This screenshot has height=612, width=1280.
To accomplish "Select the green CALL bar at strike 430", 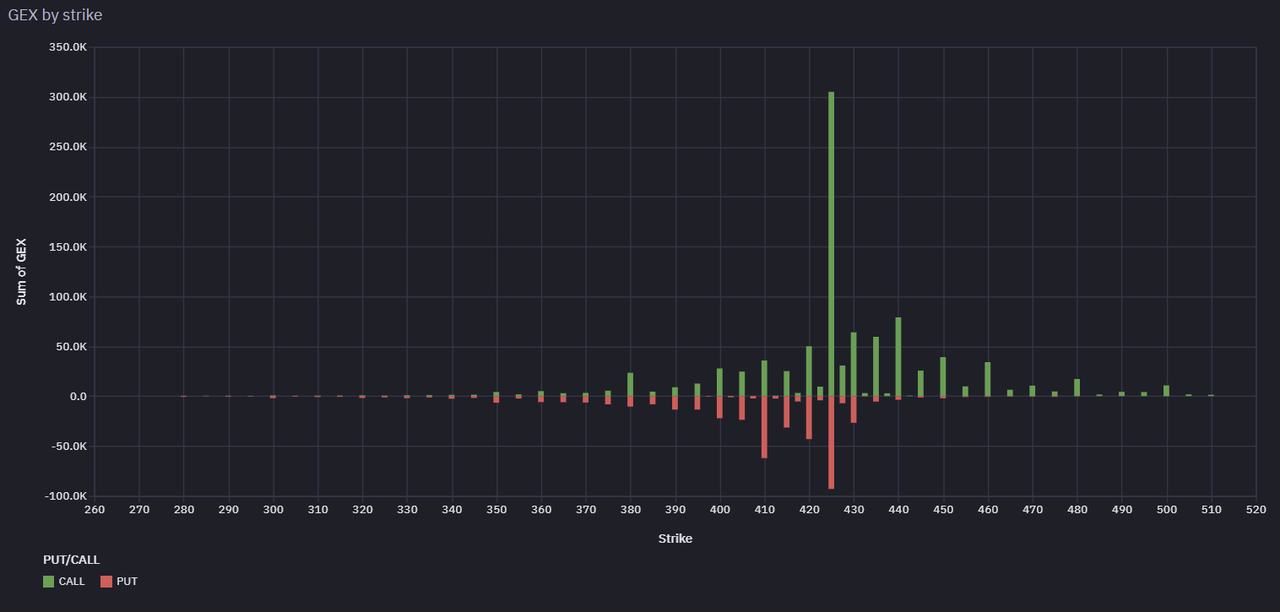I will (x=853, y=364).
